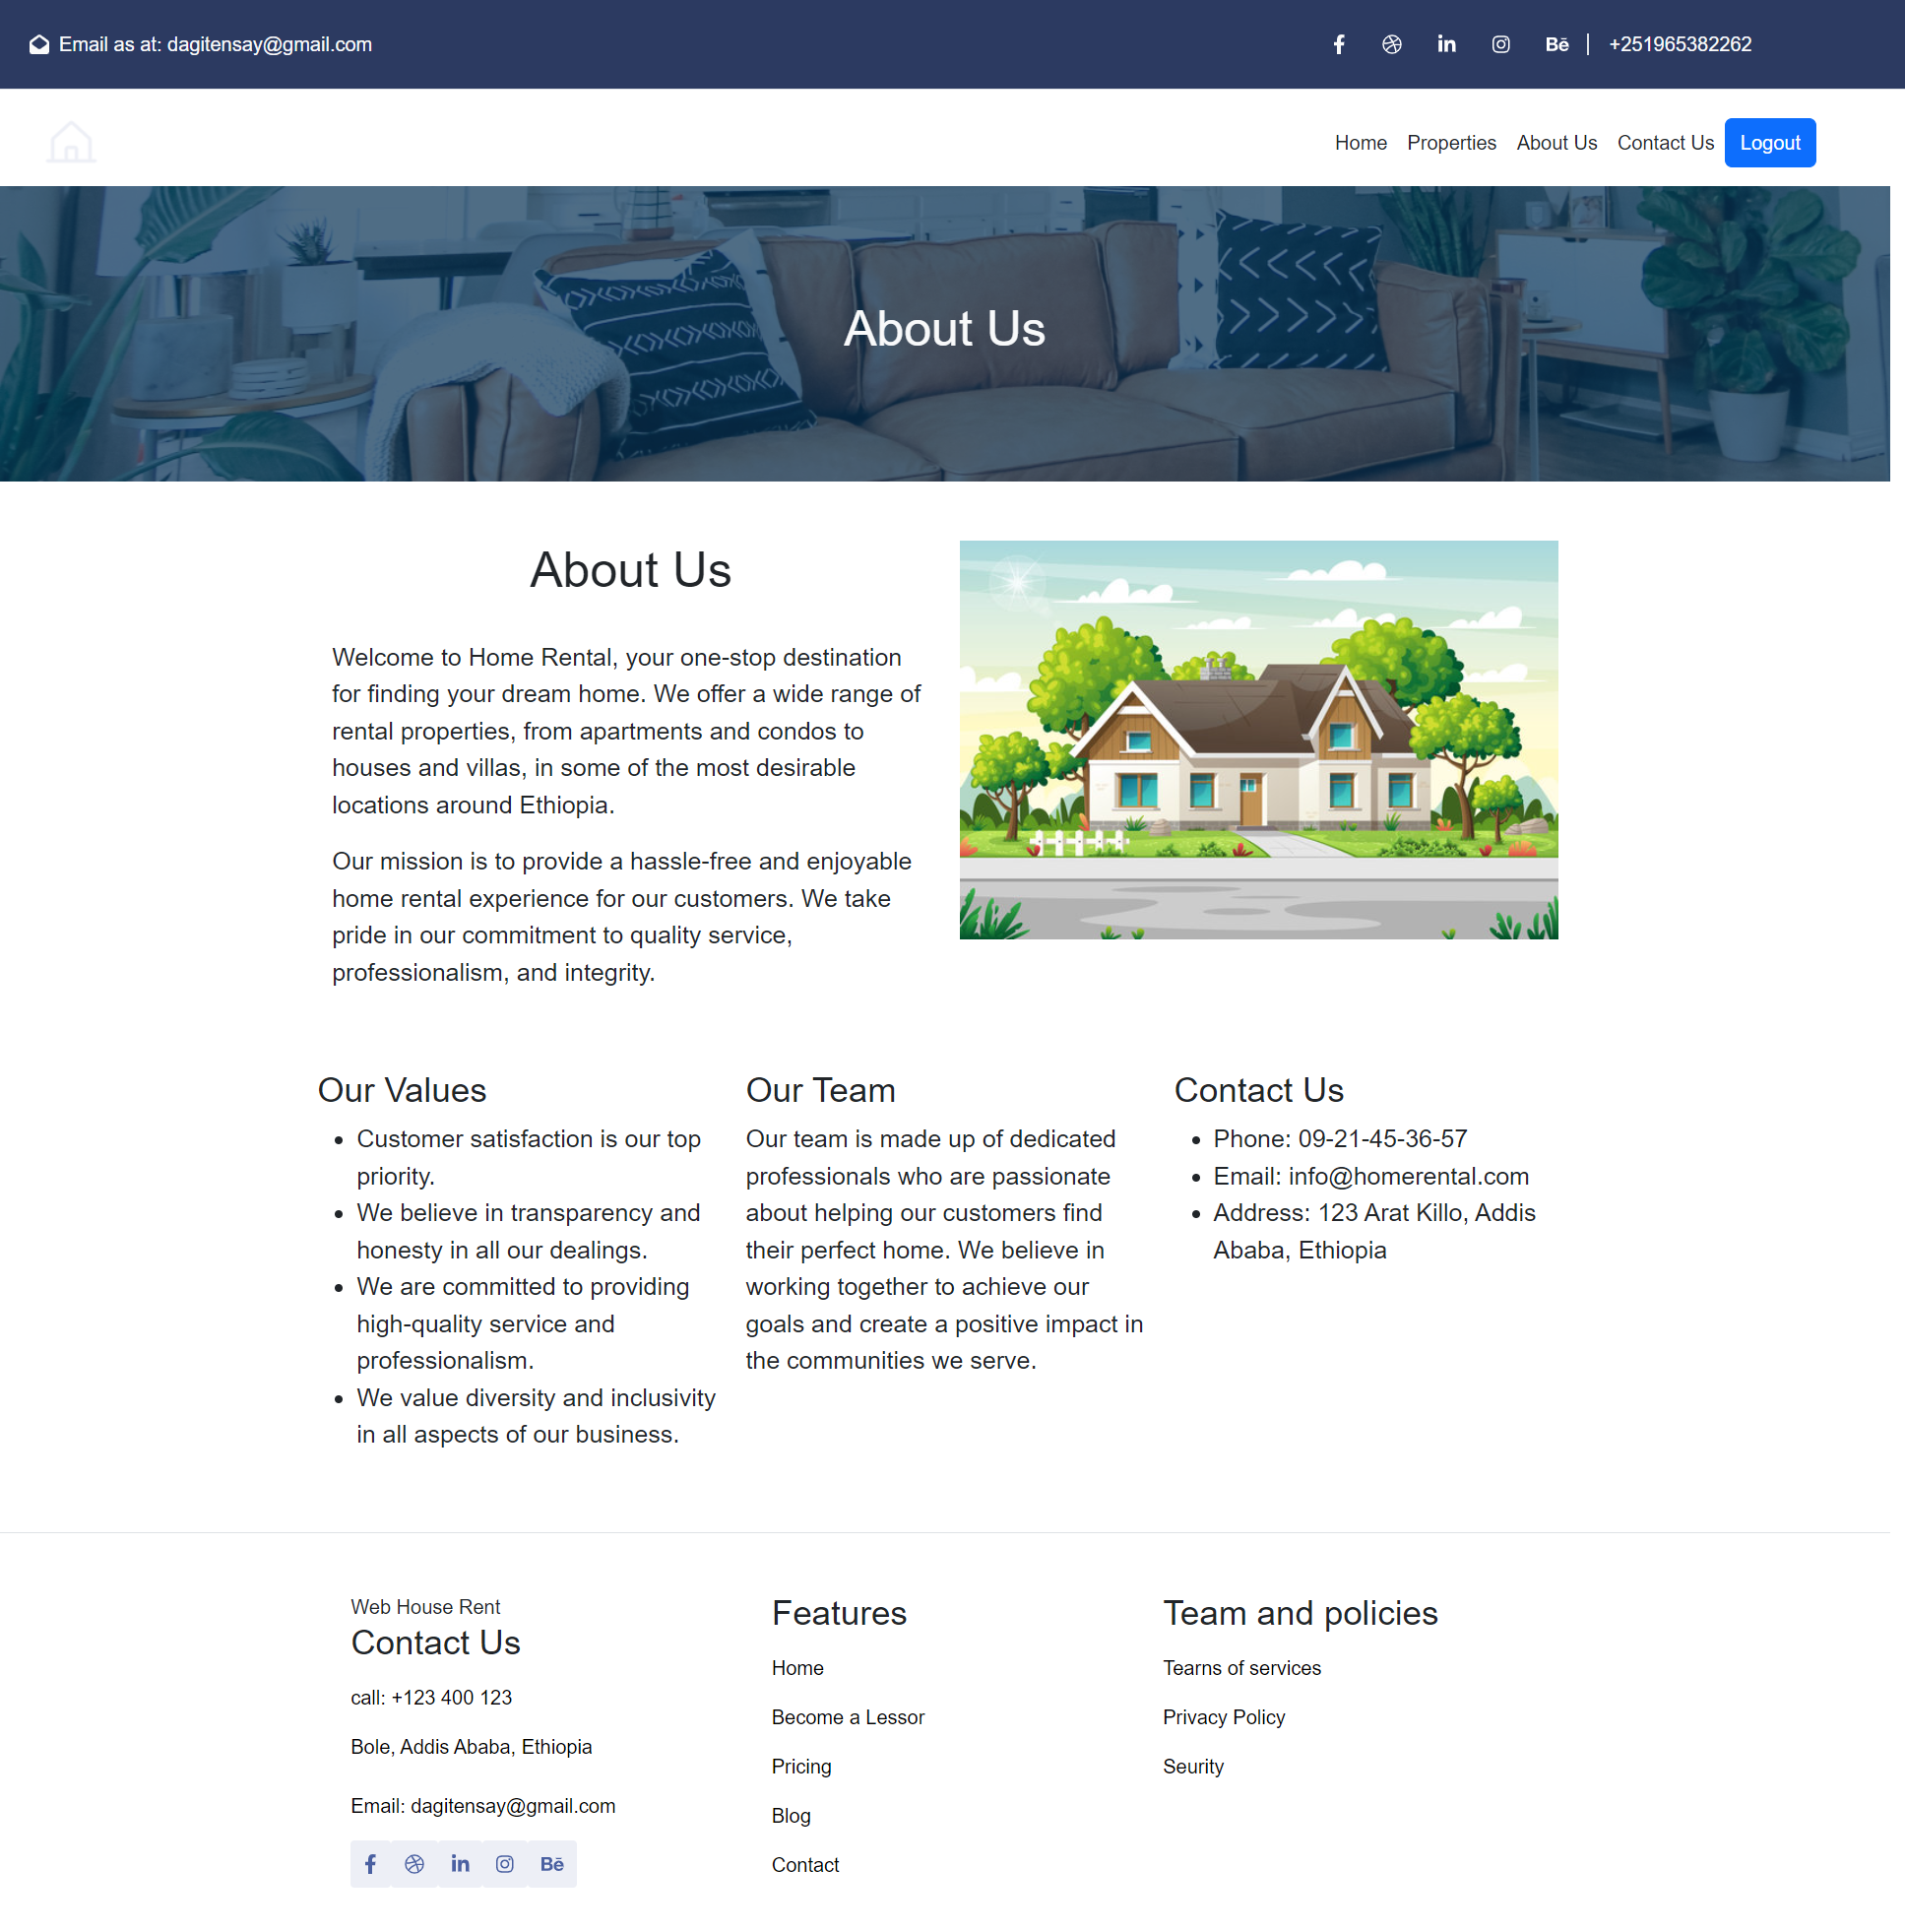Click the Pricing link in footer features
Image resolution: width=1905 pixels, height=1932 pixels.
tap(802, 1765)
